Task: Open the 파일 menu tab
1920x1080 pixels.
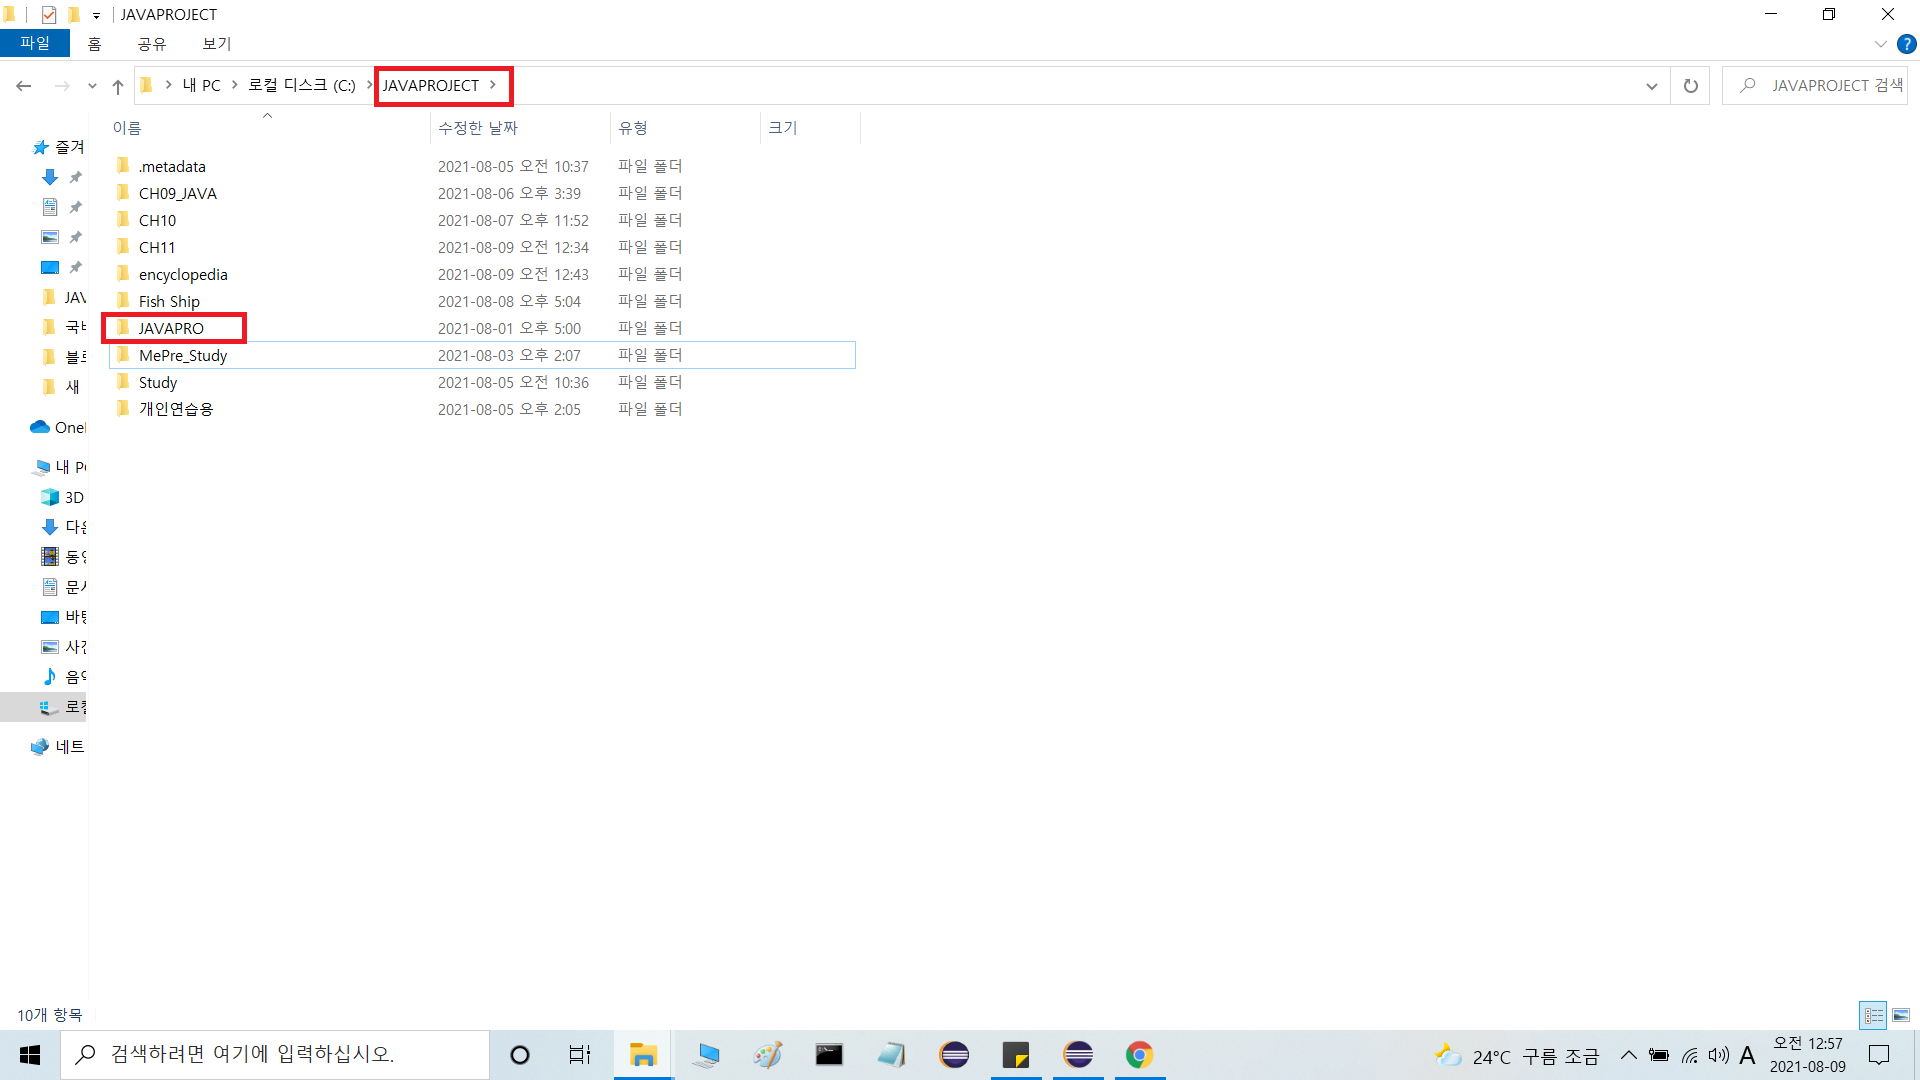Action: point(35,44)
